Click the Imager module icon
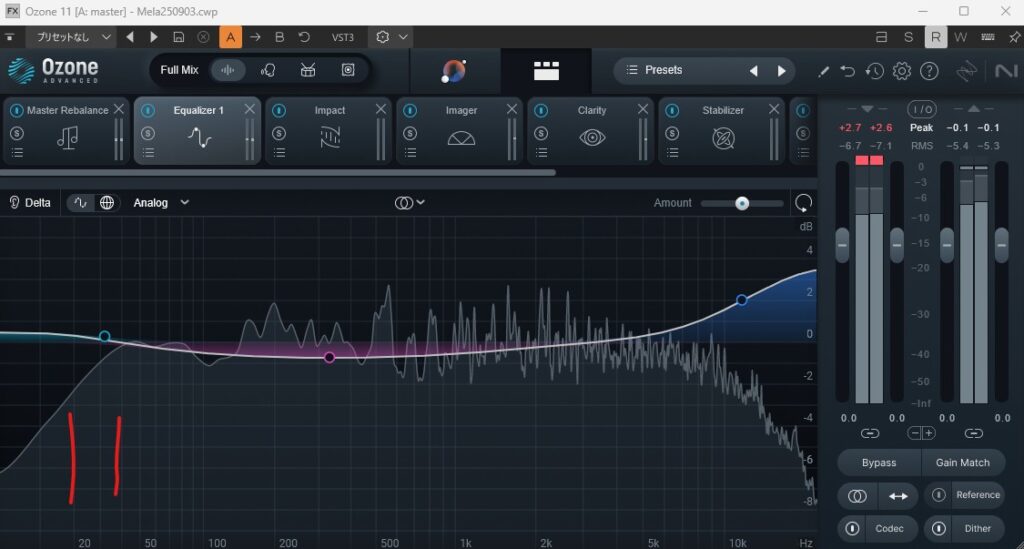This screenshot has width=1024, height=549. [x=461, y=138]
